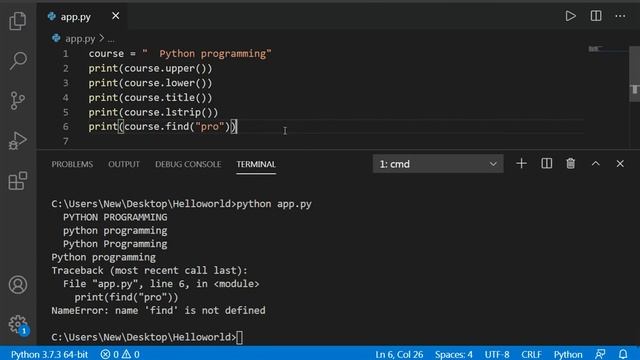Viewport: 640px width, 360px height.
Task: Switch to the DEBUG CONSOLE tab
Action: click(188, 164)
